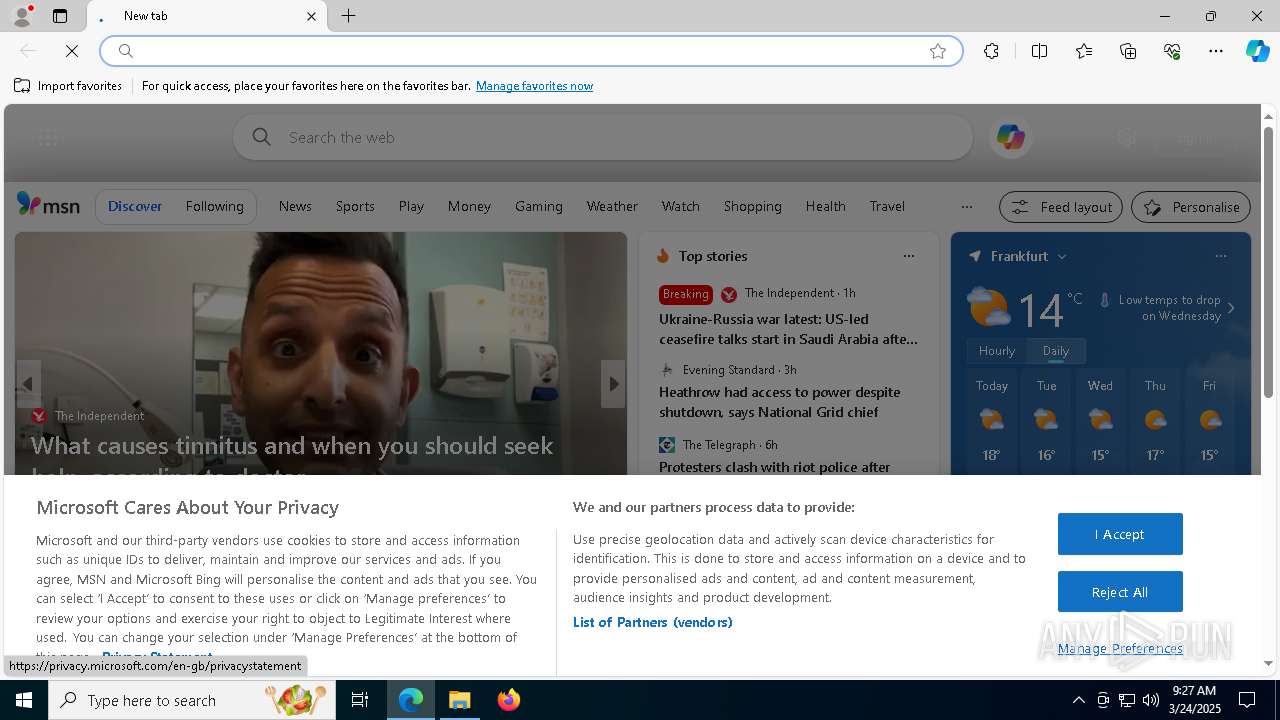
Task: Open the Copilot sidebar icon
Action: 1257,51
